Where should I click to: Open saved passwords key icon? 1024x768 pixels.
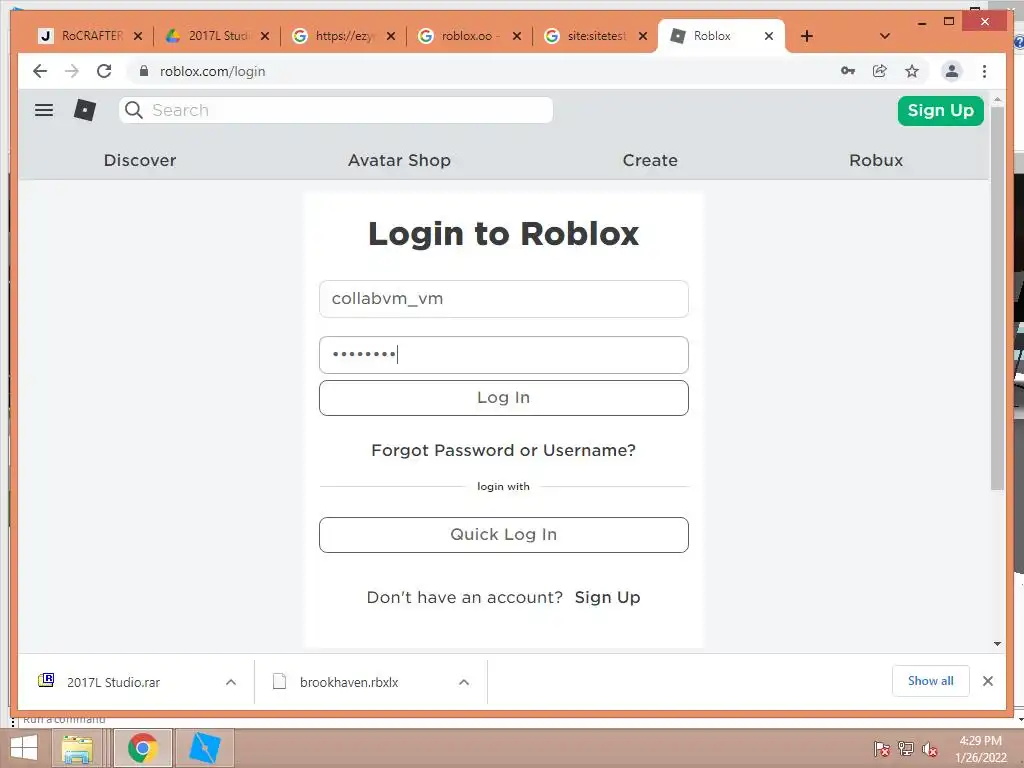[848, 71]
